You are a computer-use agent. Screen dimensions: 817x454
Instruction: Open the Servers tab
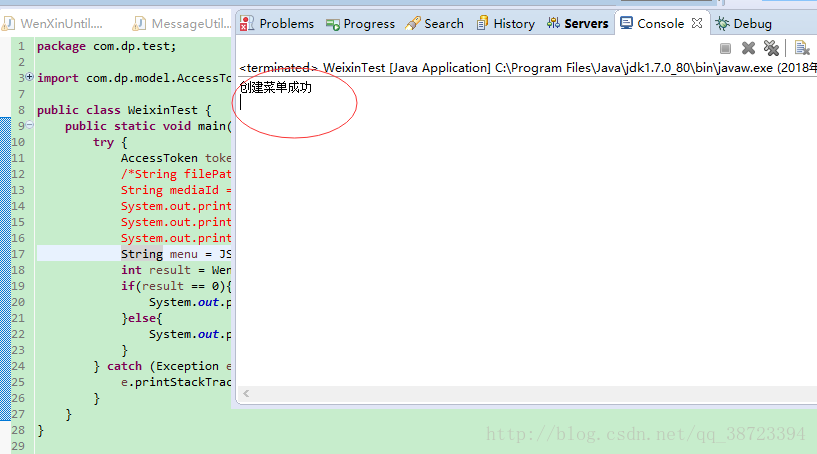[x=577, y=23]
